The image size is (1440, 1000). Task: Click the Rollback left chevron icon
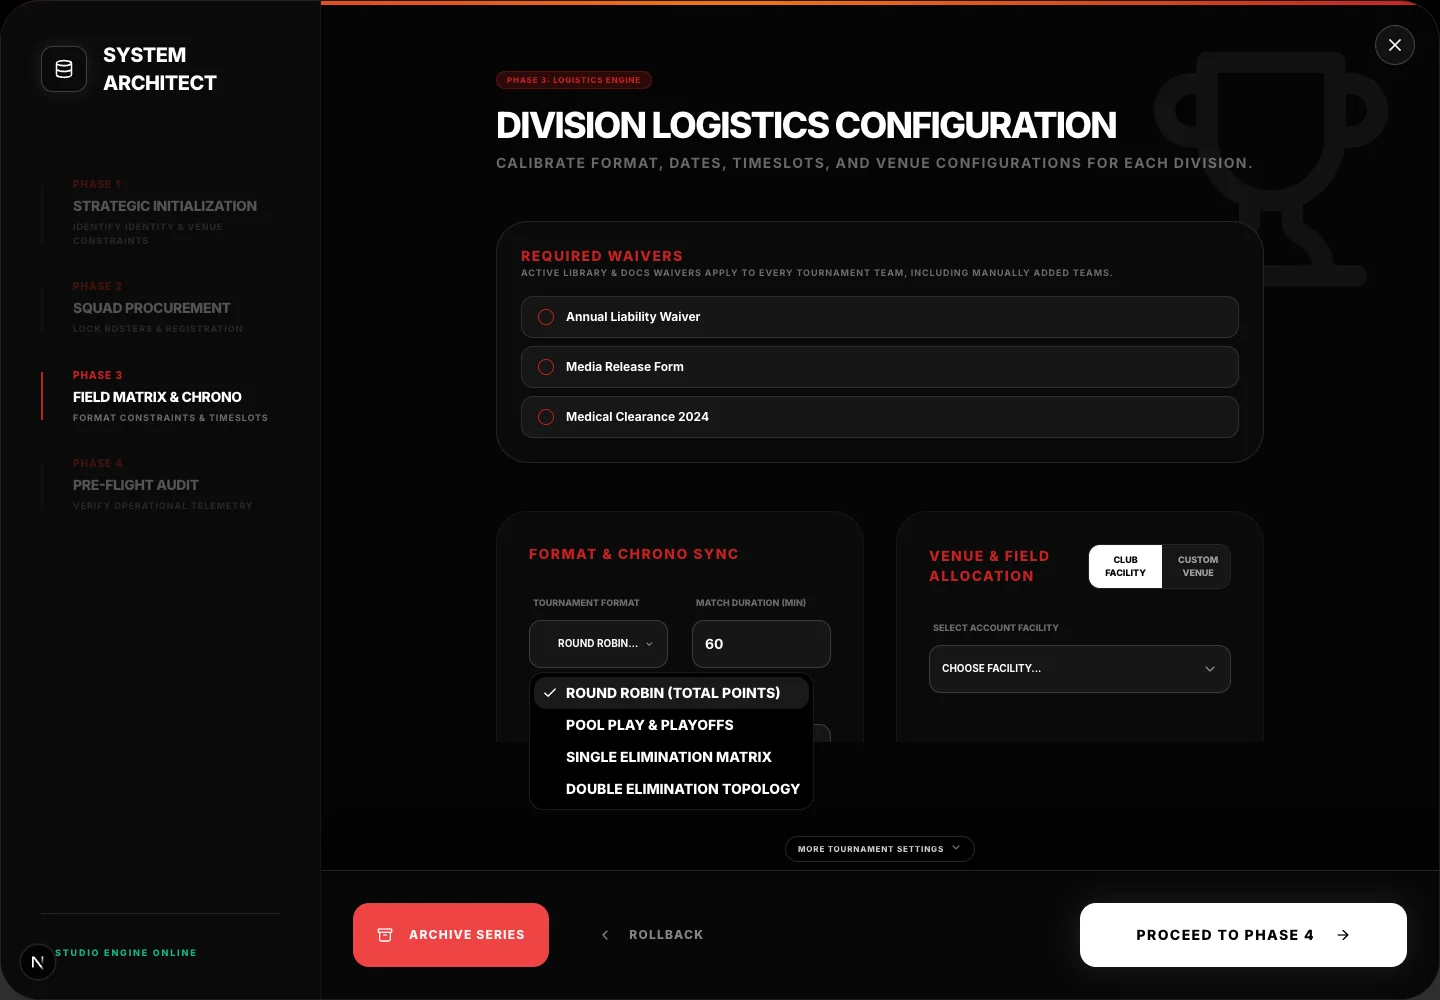[x=605, y=935]
